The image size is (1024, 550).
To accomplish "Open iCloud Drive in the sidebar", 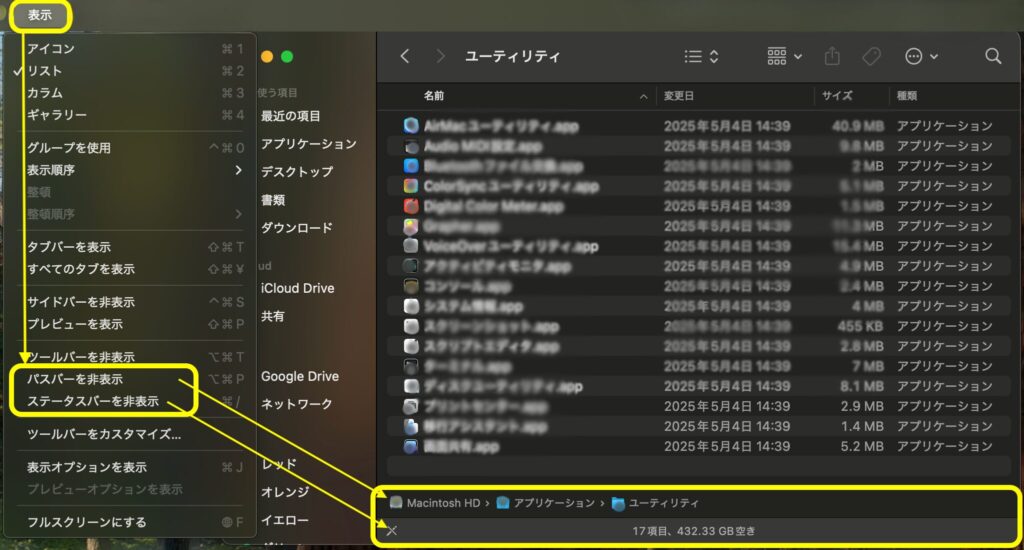I will tap(297, 288).
